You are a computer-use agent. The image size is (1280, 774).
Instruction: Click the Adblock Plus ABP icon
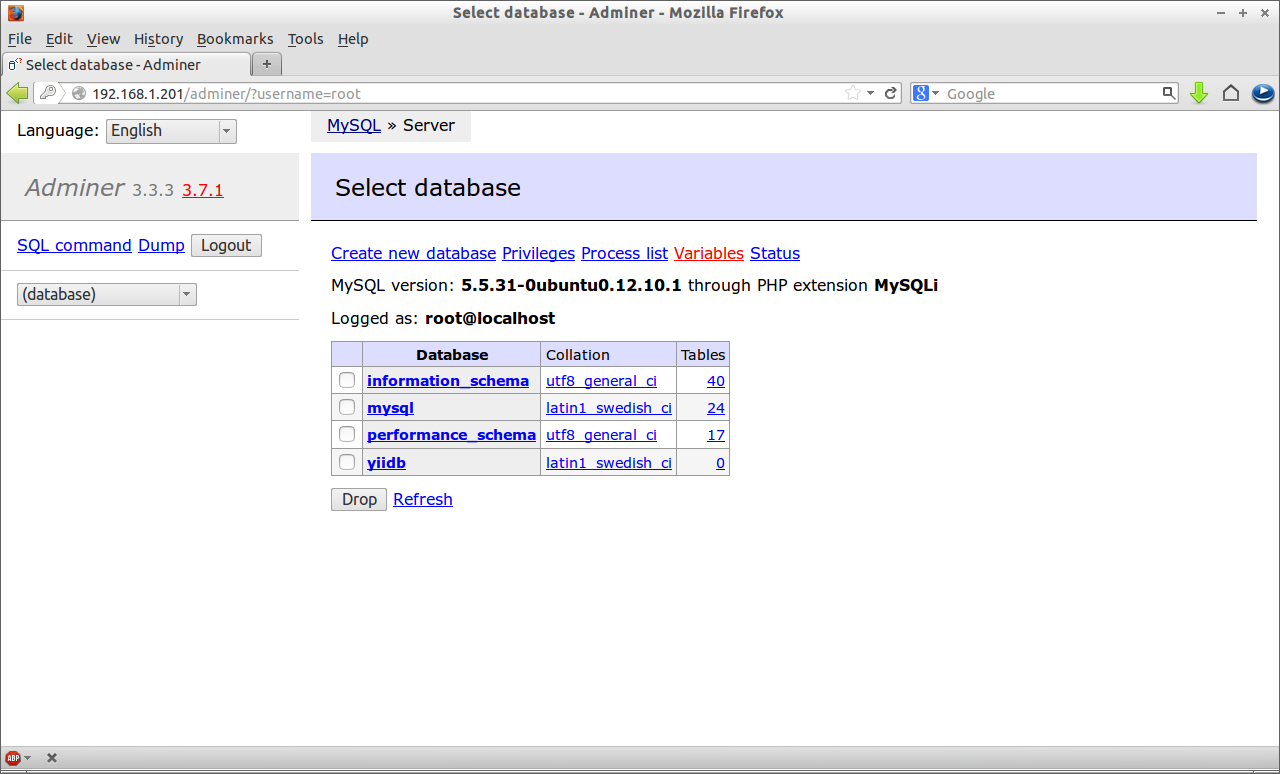coord(13,758)
